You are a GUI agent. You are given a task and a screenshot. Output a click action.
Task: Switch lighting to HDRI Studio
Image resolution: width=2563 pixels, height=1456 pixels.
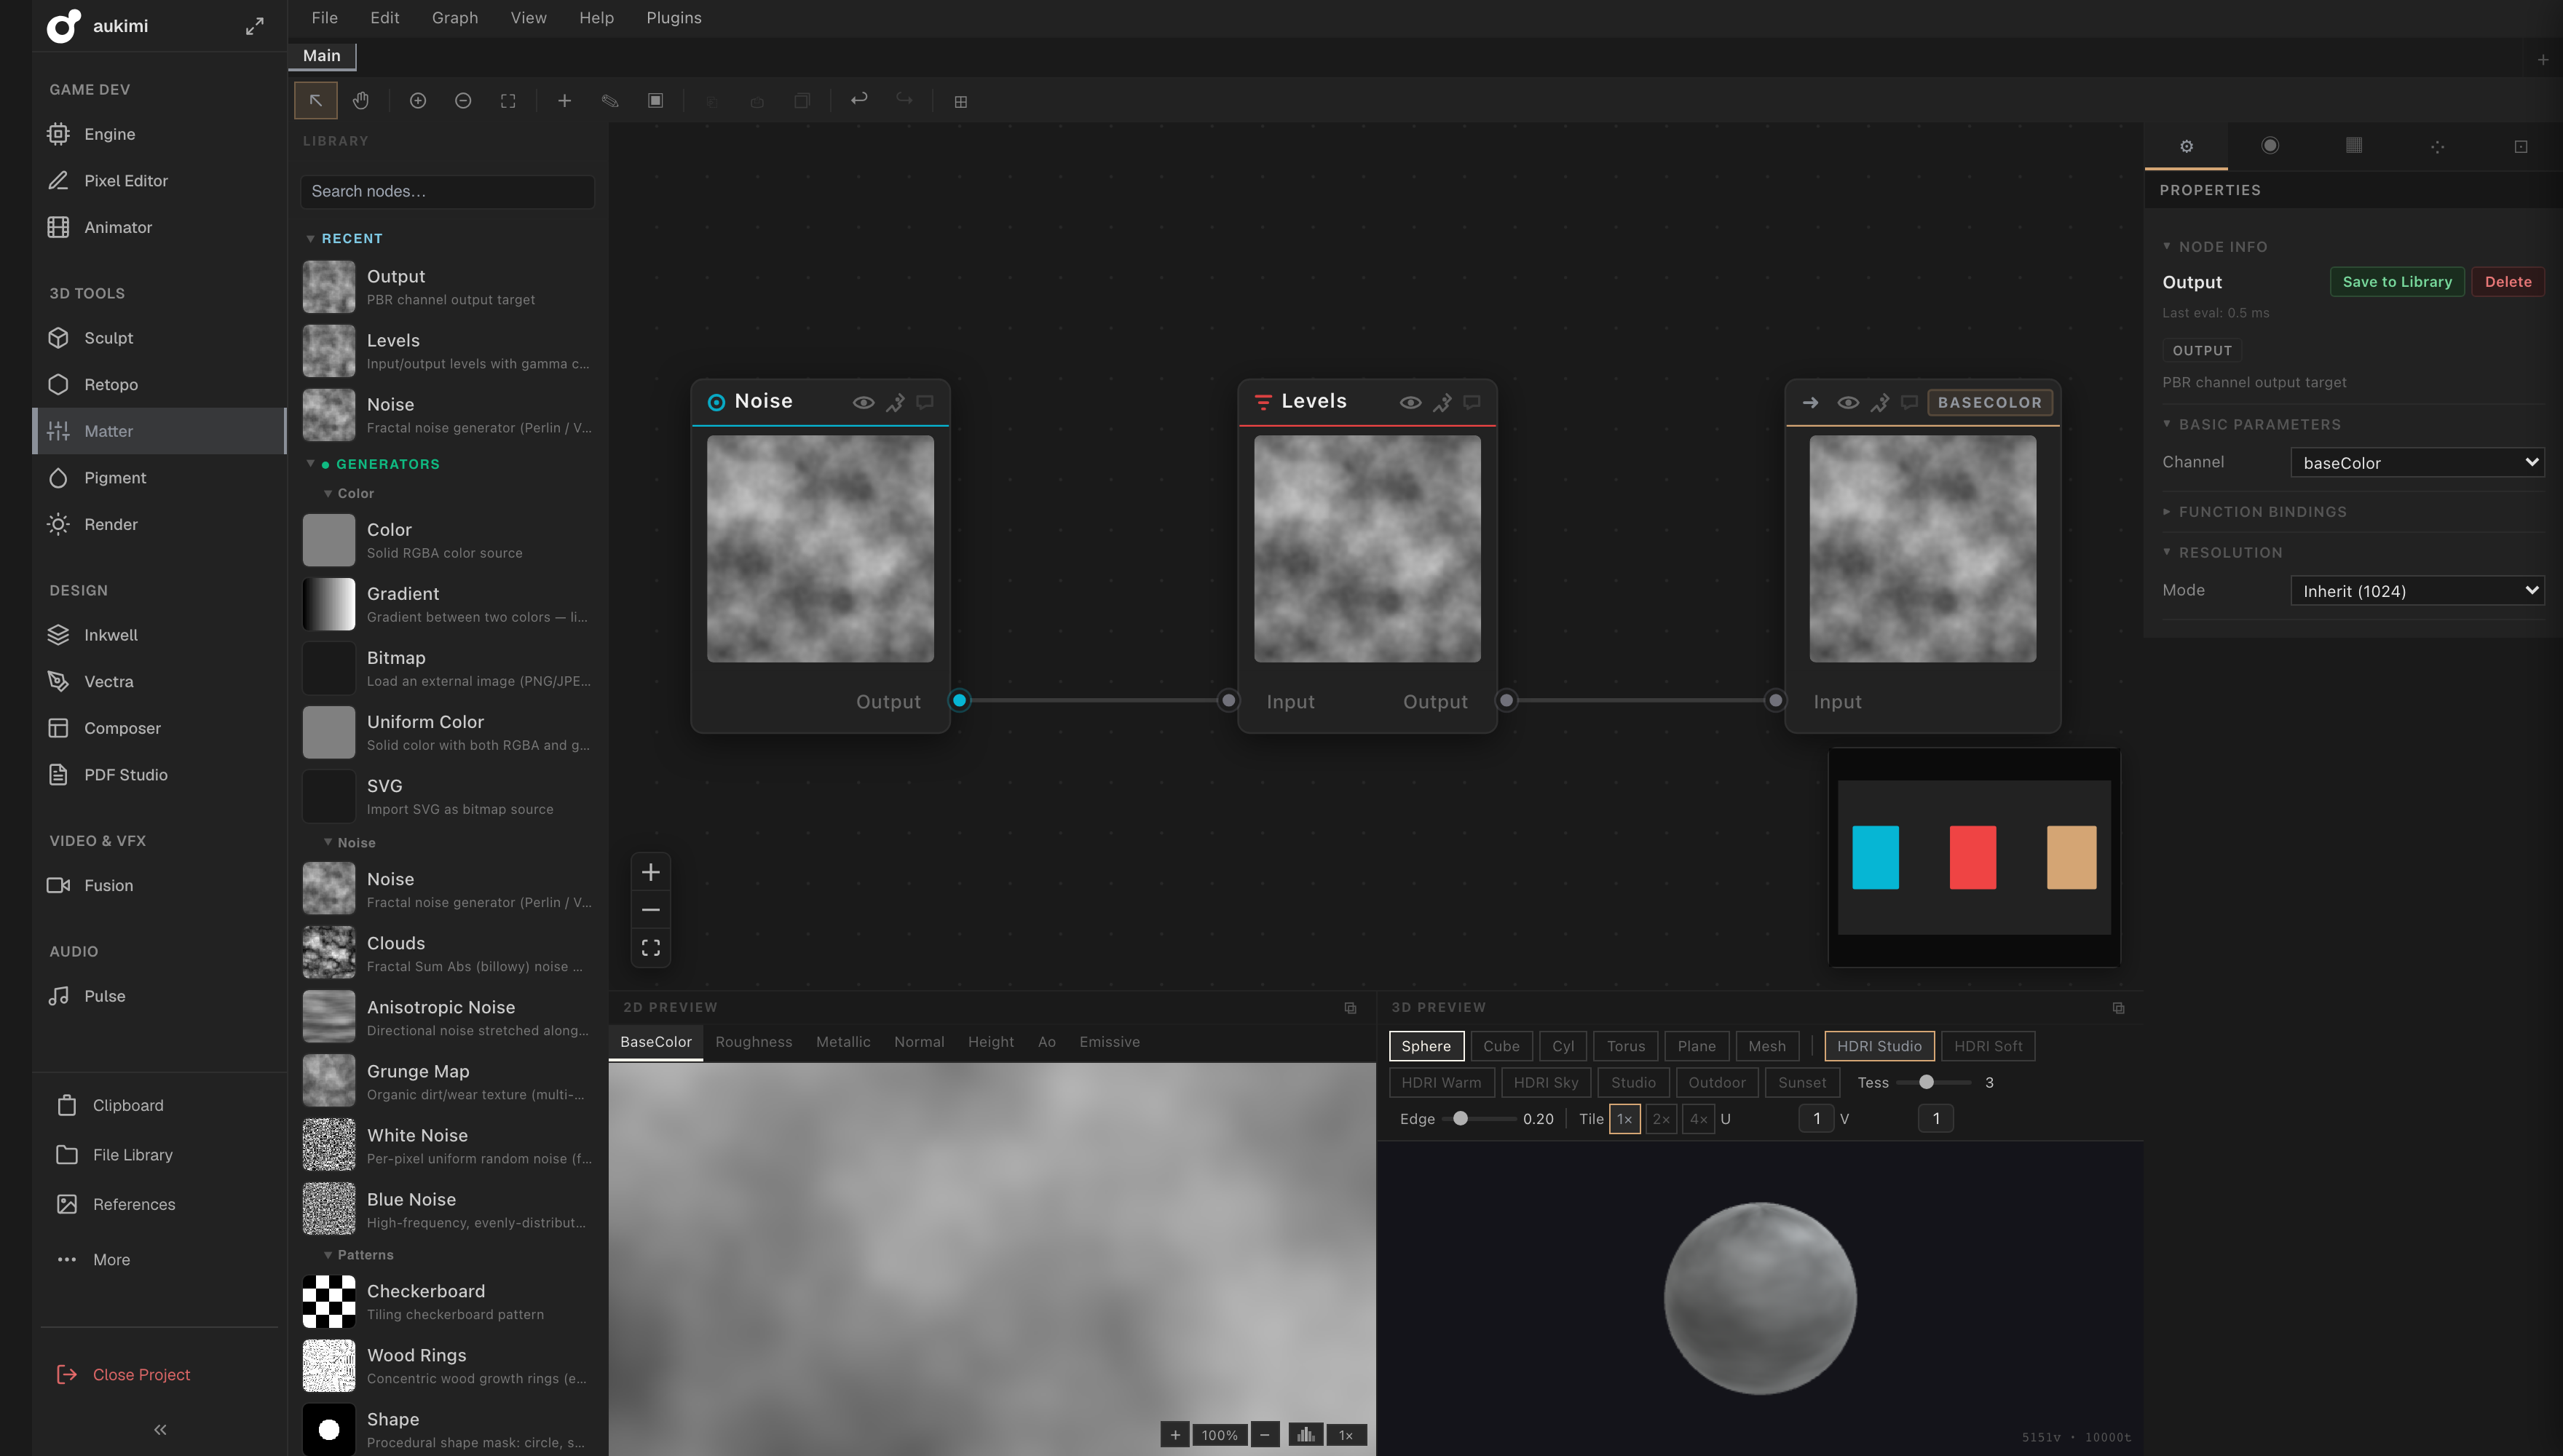[1879, 1046]
